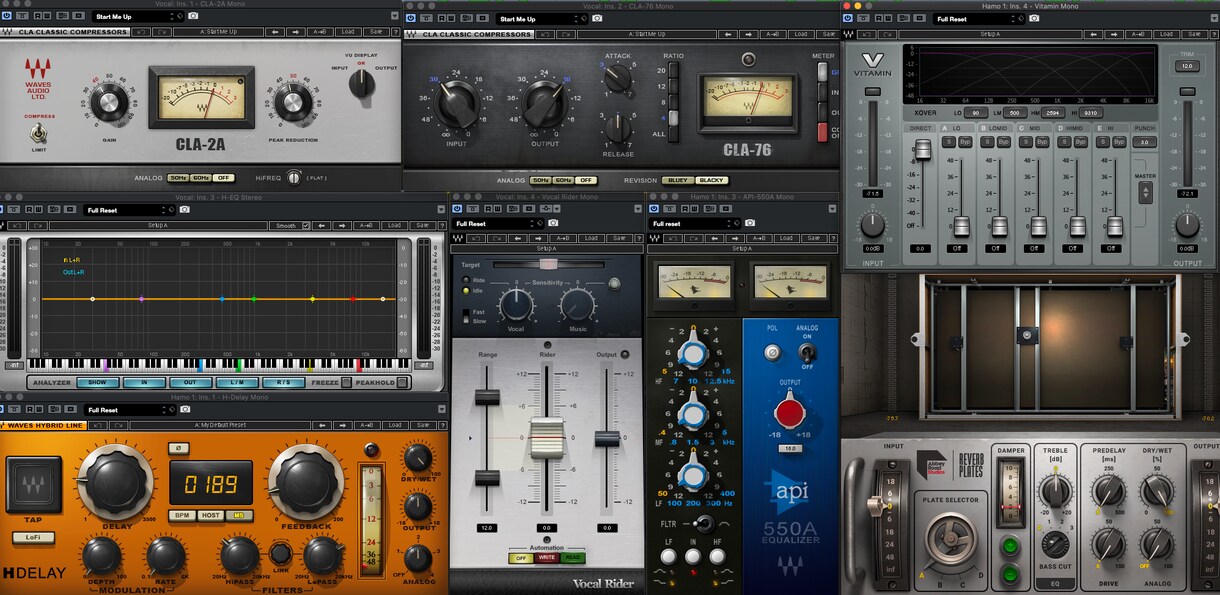Select BLACKY revision on CLA-76
This screenshot has width=1220, height=595.
[x=711, y=180]
